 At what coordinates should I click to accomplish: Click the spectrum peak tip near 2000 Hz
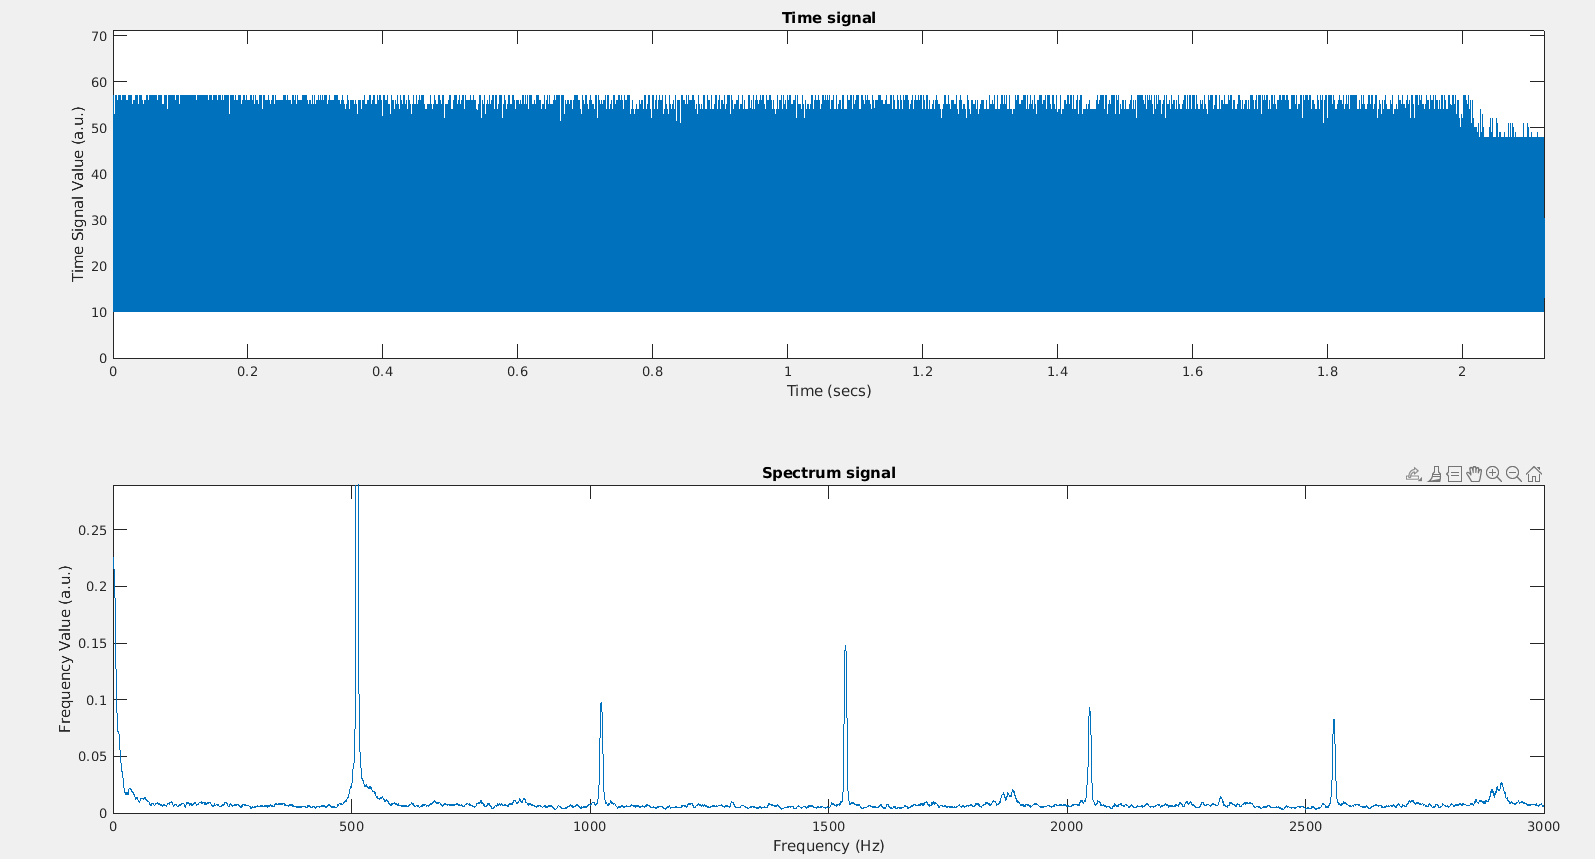point(1089,709)
